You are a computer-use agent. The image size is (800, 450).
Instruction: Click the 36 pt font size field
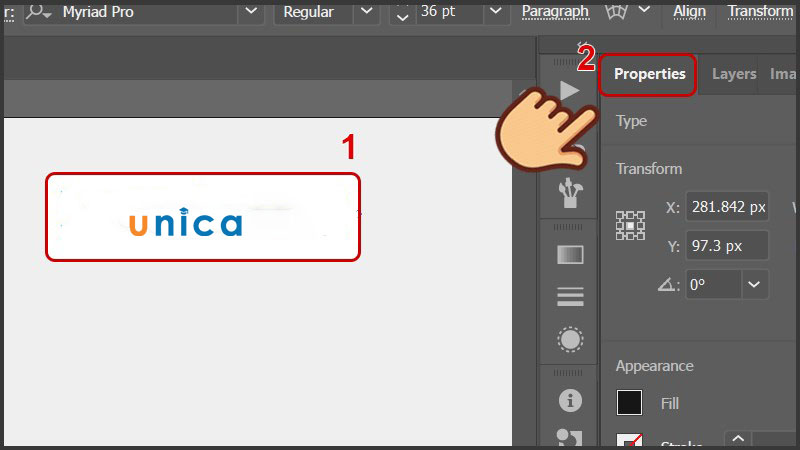[x=449, y=12]
